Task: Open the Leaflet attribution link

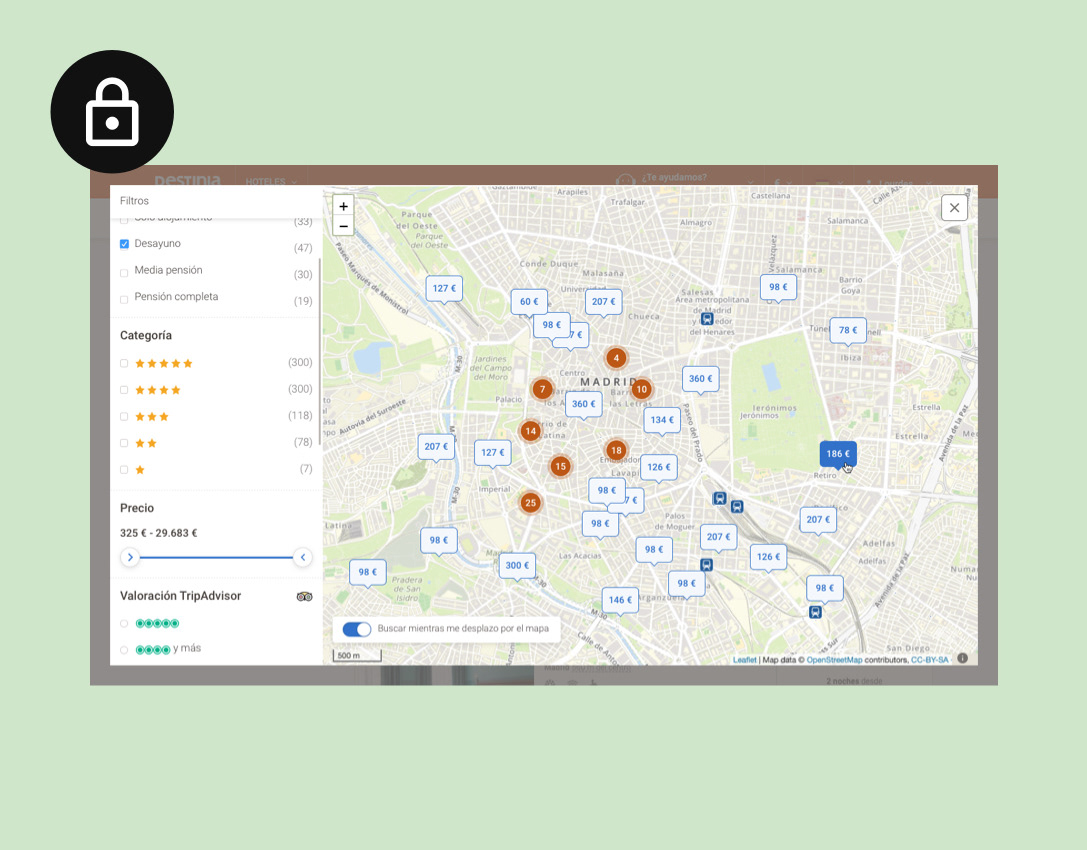Action: (745, 659)
